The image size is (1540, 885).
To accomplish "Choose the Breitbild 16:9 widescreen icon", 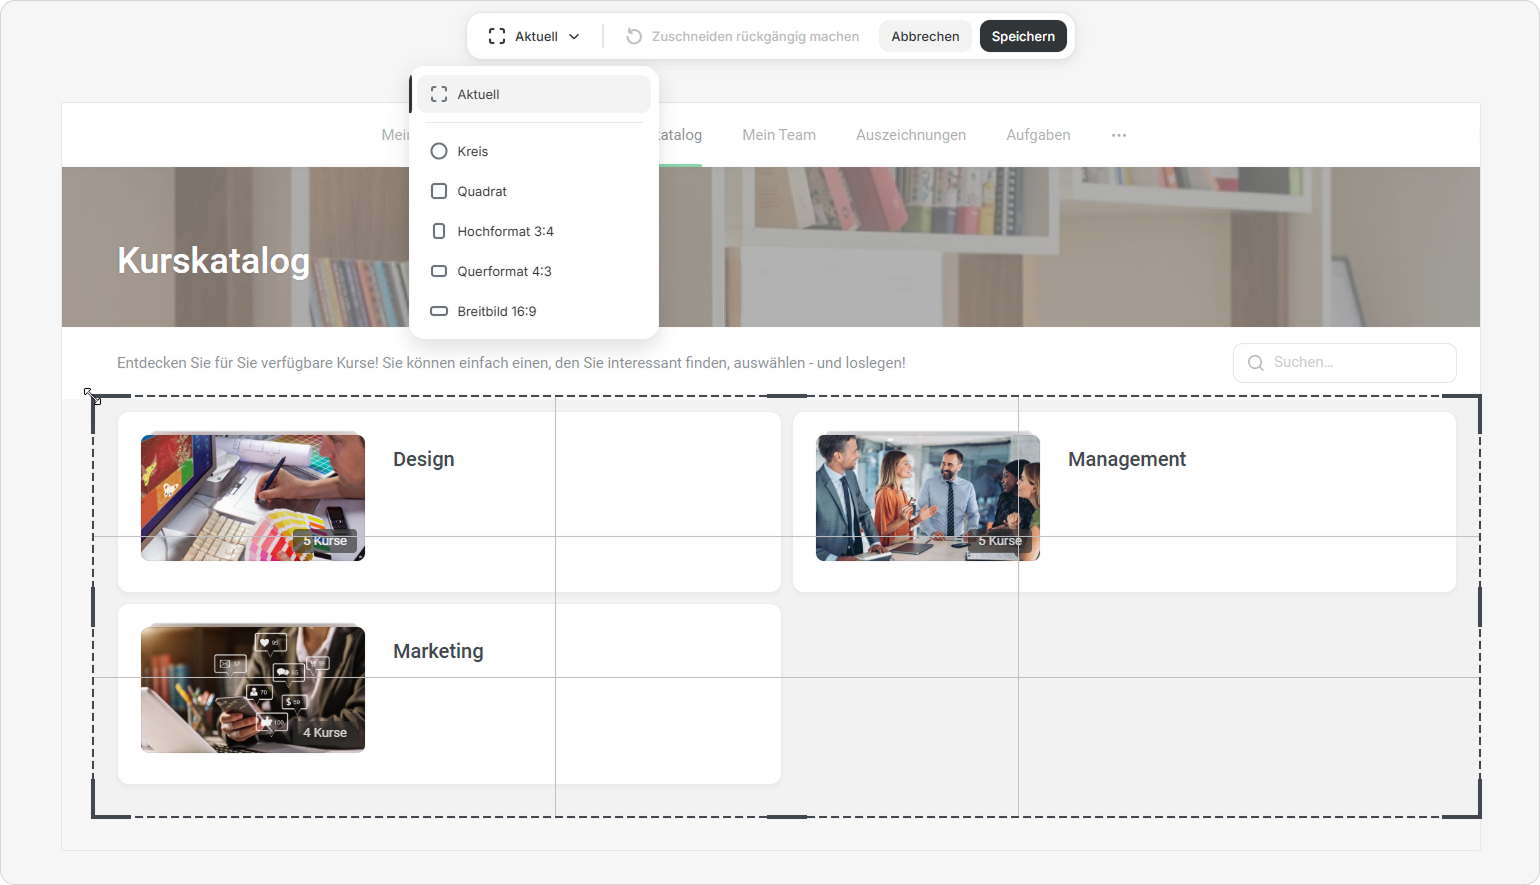I will pos(439,311).
